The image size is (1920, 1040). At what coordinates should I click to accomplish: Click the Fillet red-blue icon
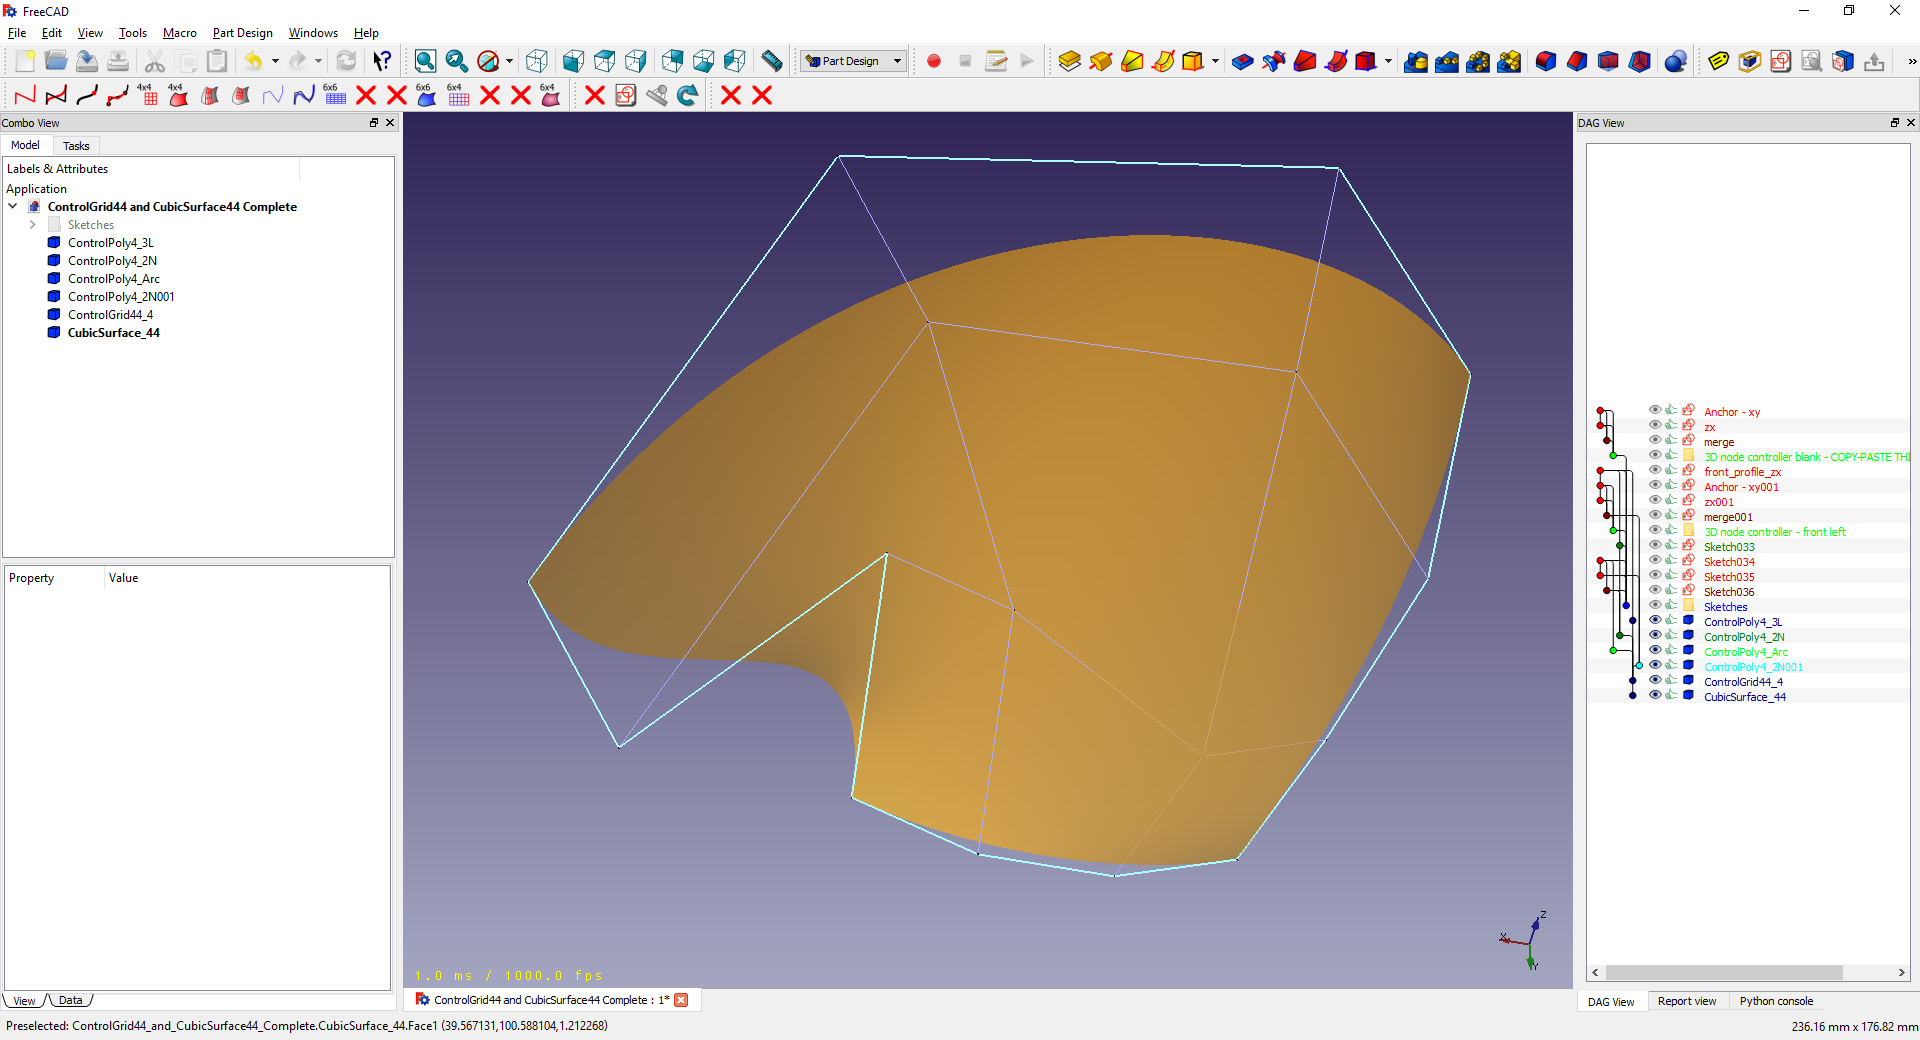click(x=1546, y=61)
